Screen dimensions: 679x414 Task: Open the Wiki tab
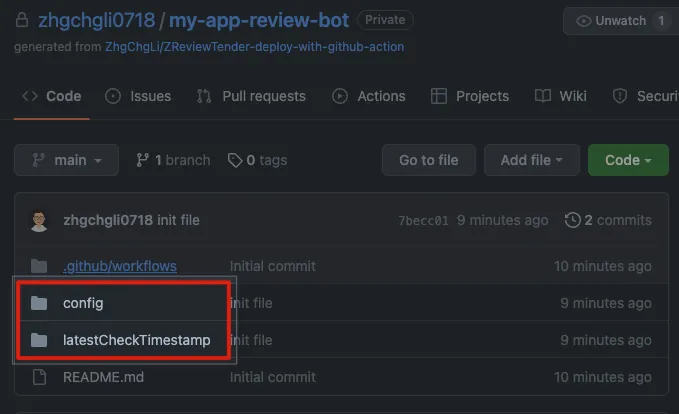(561, 96)
